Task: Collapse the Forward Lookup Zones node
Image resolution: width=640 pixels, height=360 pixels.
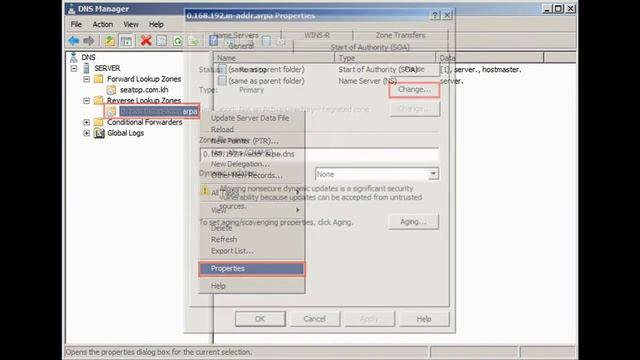Action: click(x=87, y=79)
